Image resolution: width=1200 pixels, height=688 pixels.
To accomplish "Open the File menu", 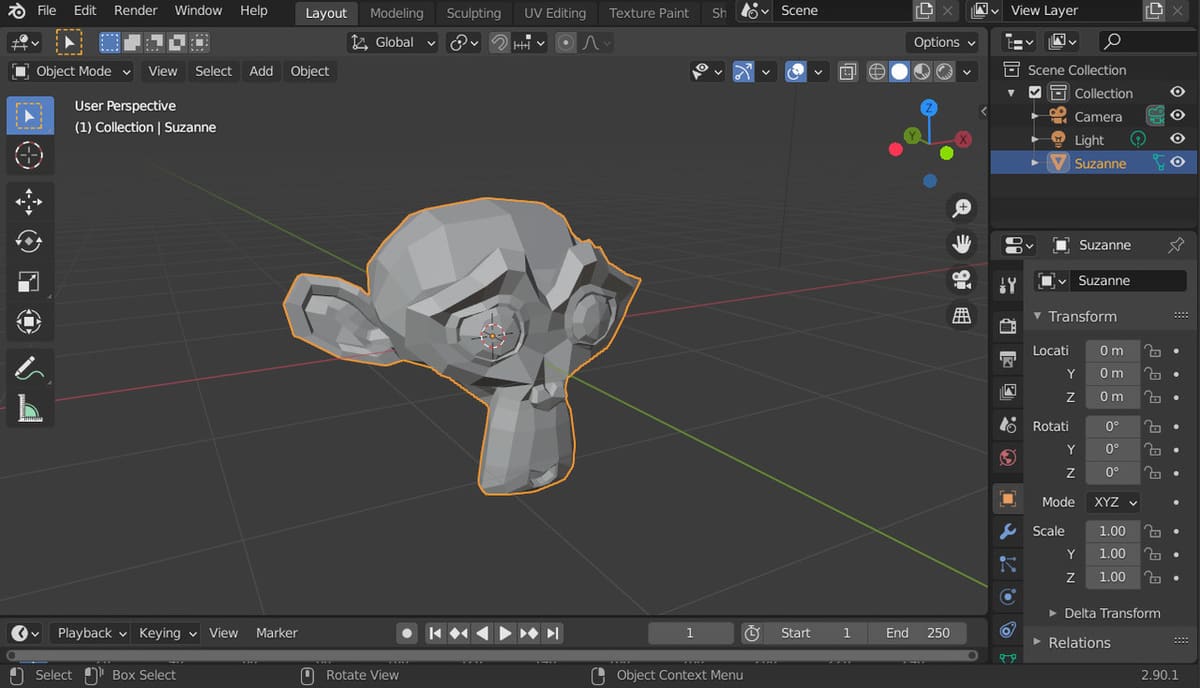I will coord(46,11).
